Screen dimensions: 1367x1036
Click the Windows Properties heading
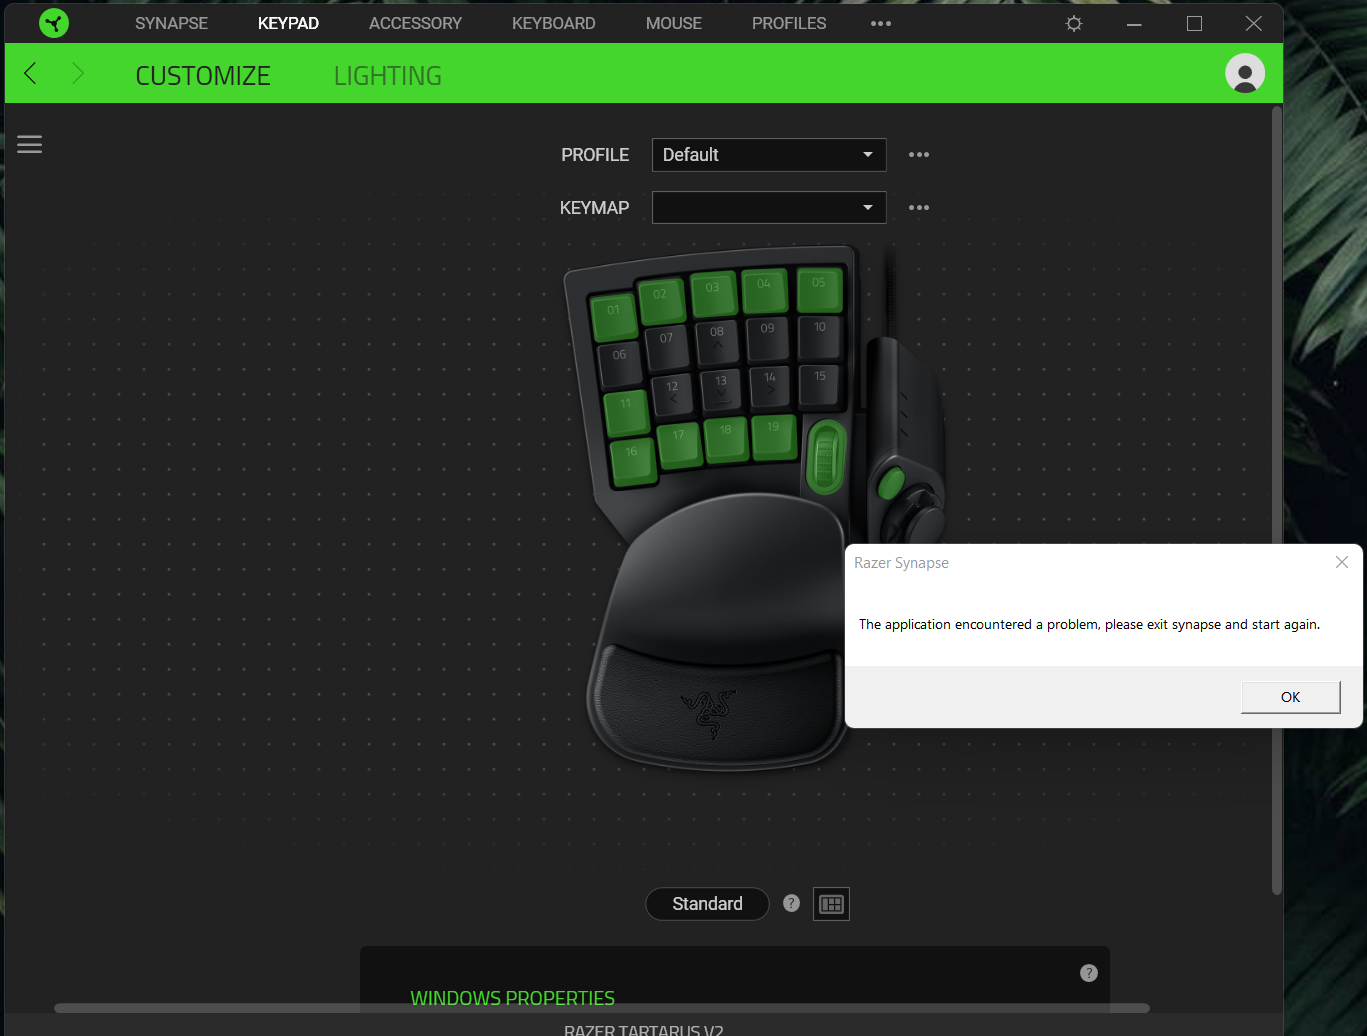click(x=512, y=998)
